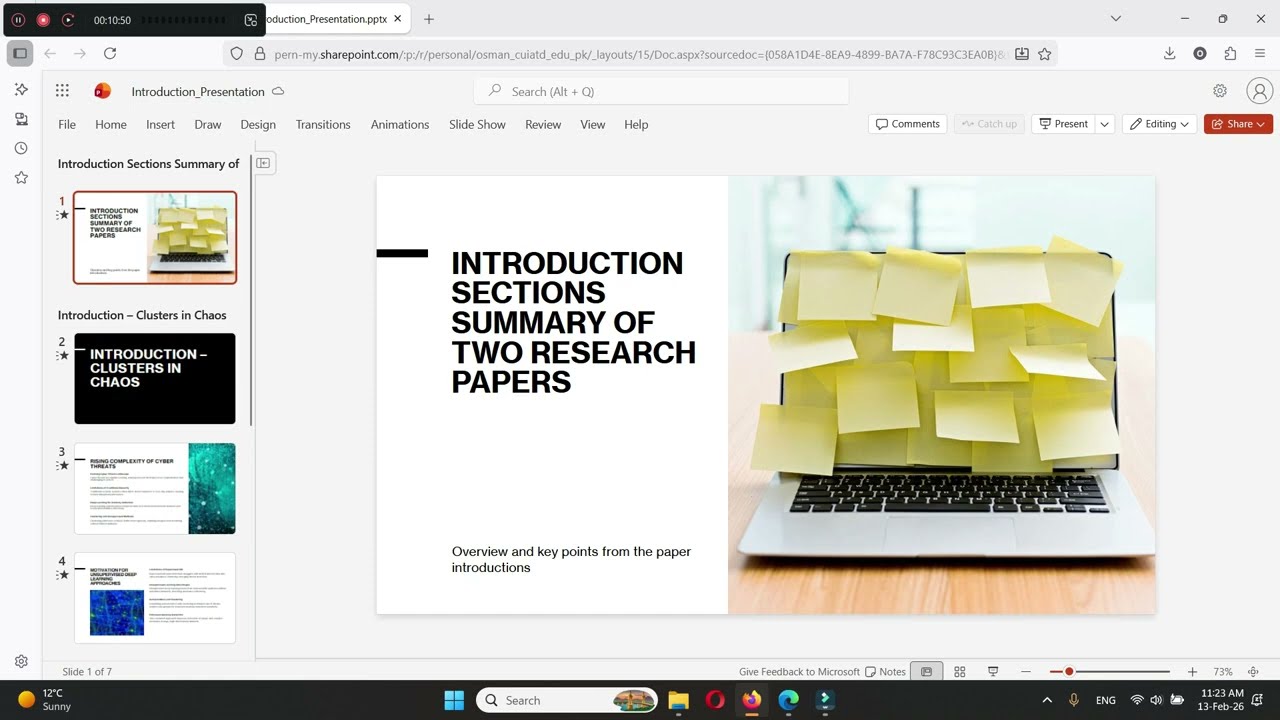This screenshot has width=1280, height=720.
Task: Open Firefox sidebar settings gear
Action: click(21, 661)
